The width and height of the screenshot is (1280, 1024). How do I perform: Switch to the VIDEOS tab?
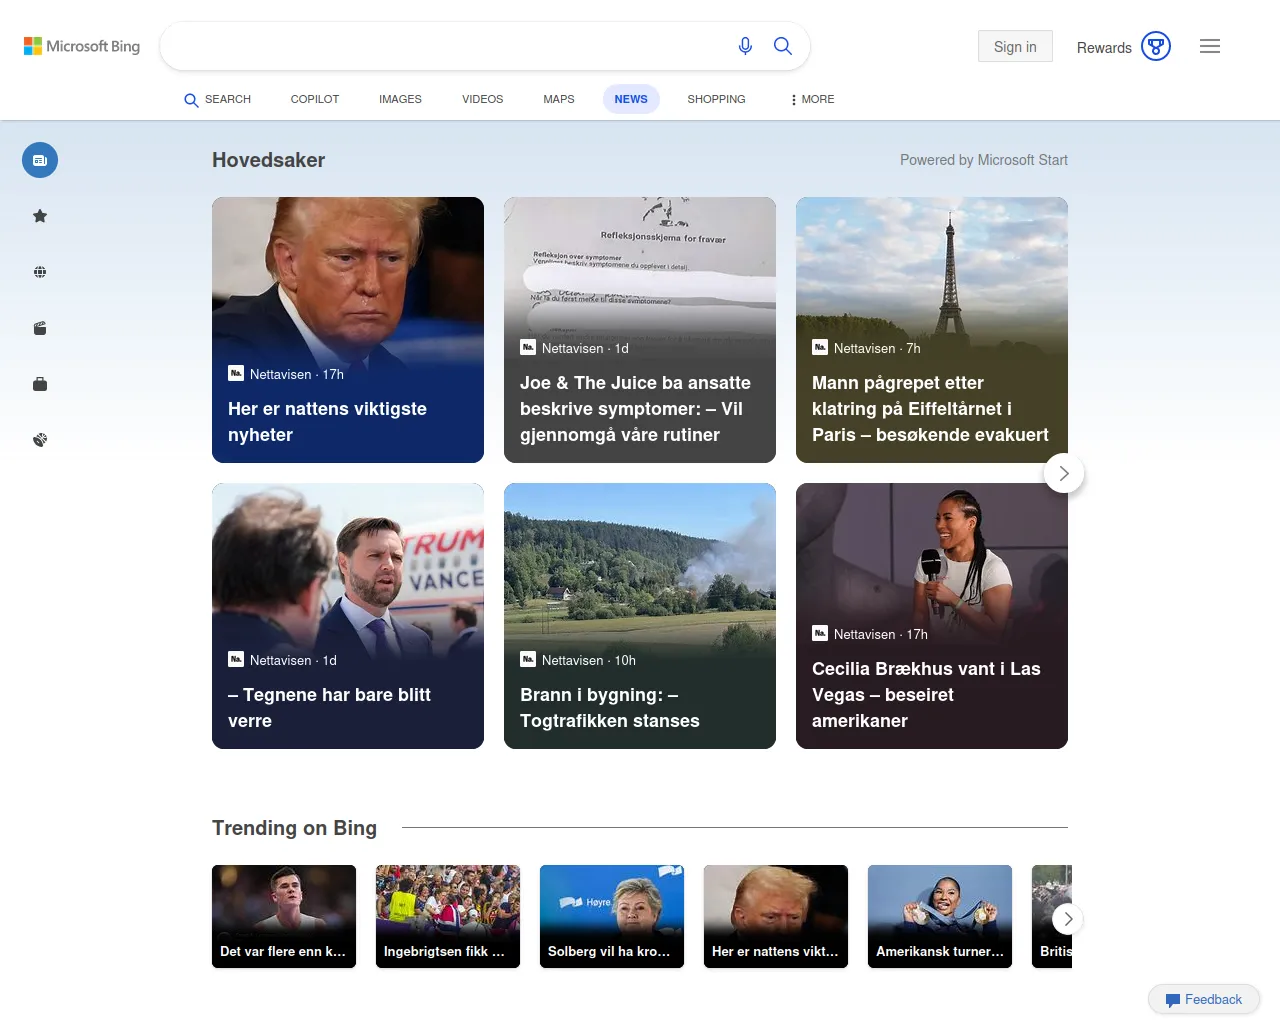click(482, 99)
